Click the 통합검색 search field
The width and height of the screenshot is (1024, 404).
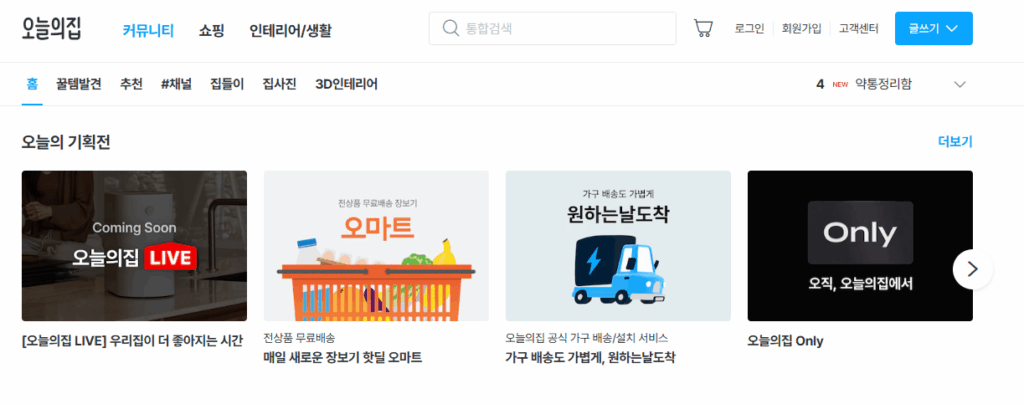pos(552,29)
